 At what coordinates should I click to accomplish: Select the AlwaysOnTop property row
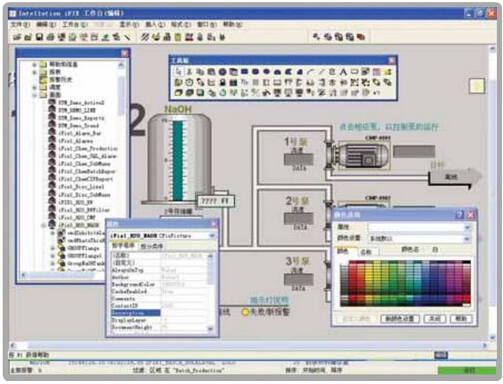(159, 270)
